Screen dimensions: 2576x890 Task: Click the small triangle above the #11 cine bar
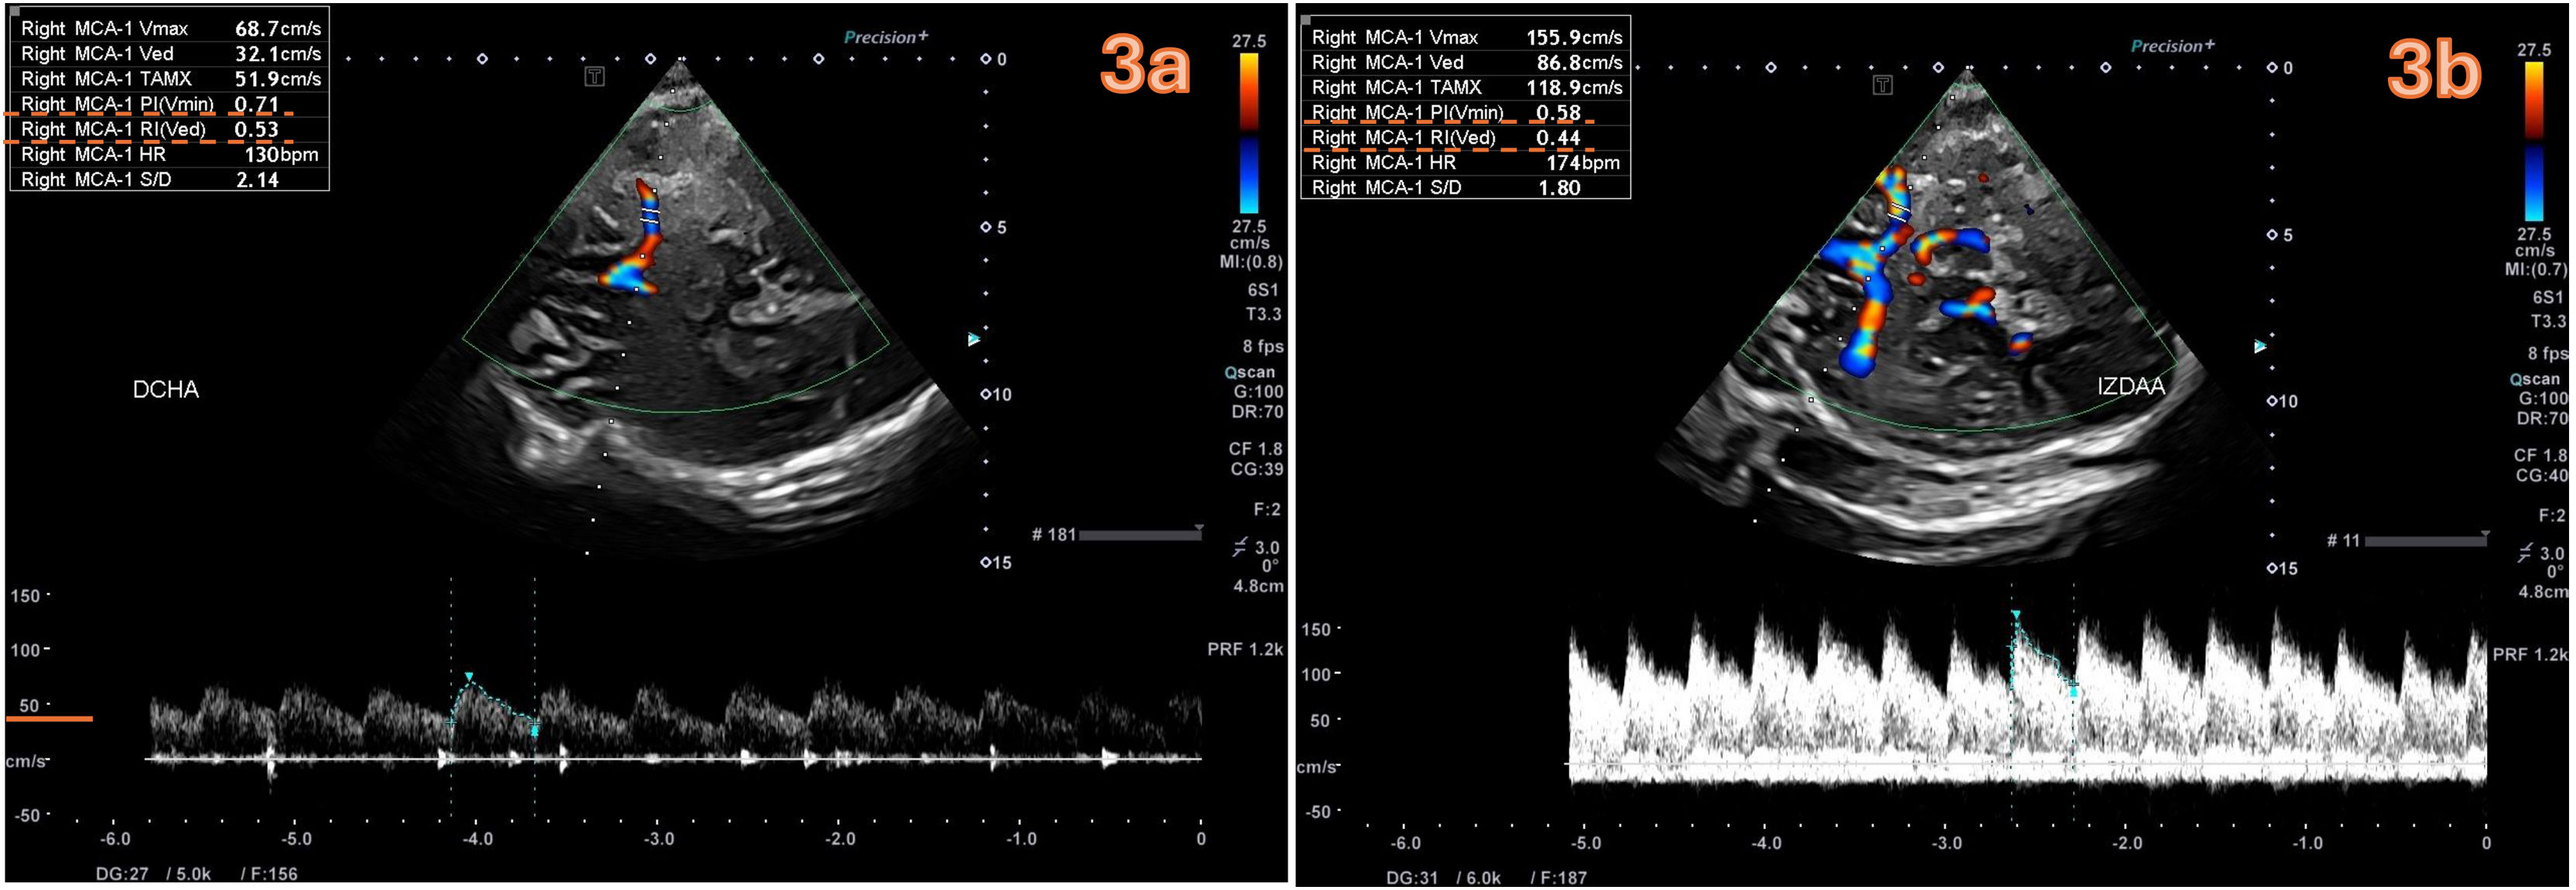(2485, 533)
